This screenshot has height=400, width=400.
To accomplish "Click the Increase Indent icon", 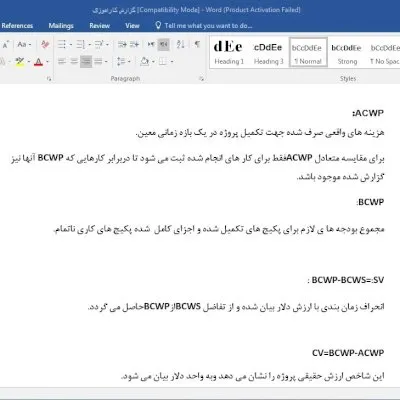I will [134, 44].
